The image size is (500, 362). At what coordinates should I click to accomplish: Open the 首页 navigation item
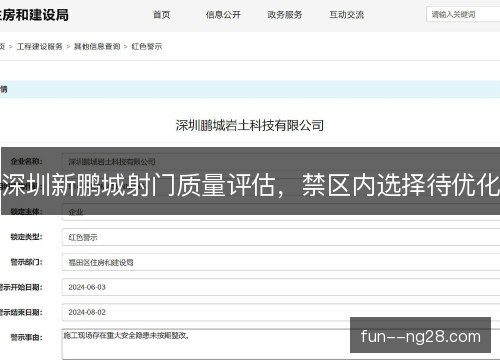(162, 15)
